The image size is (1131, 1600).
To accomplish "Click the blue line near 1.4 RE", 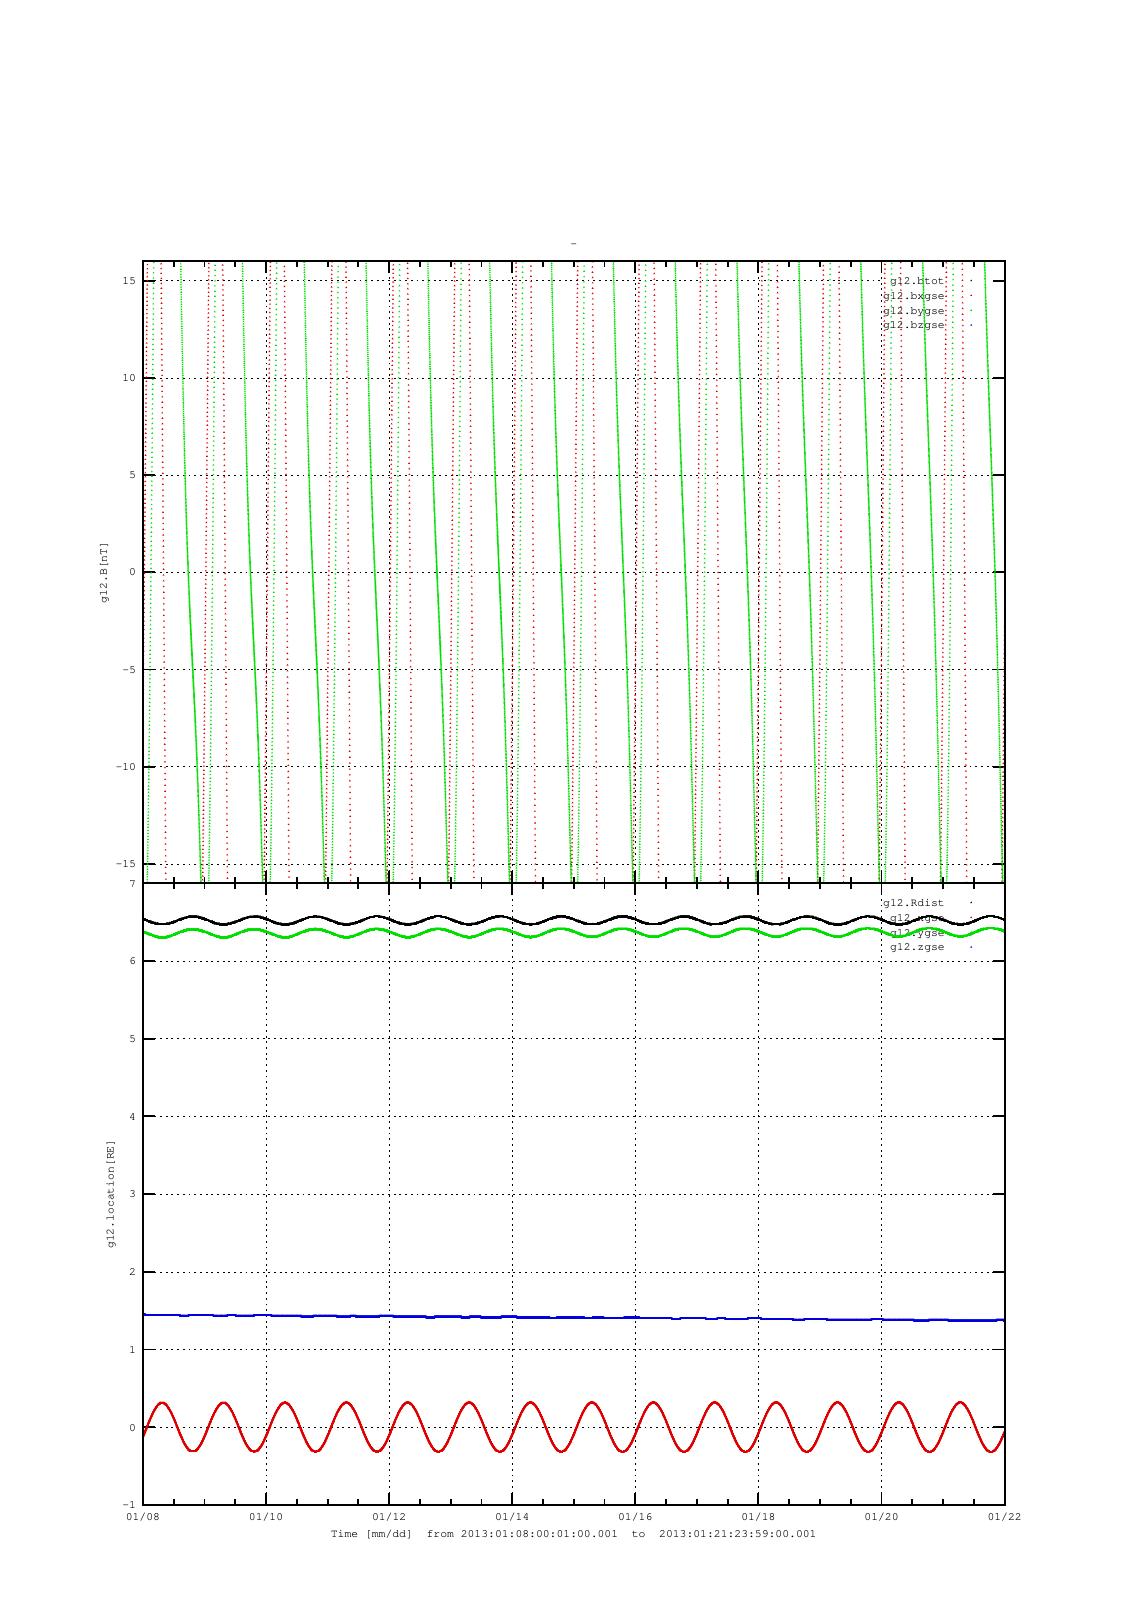I will click(574, 1317).
